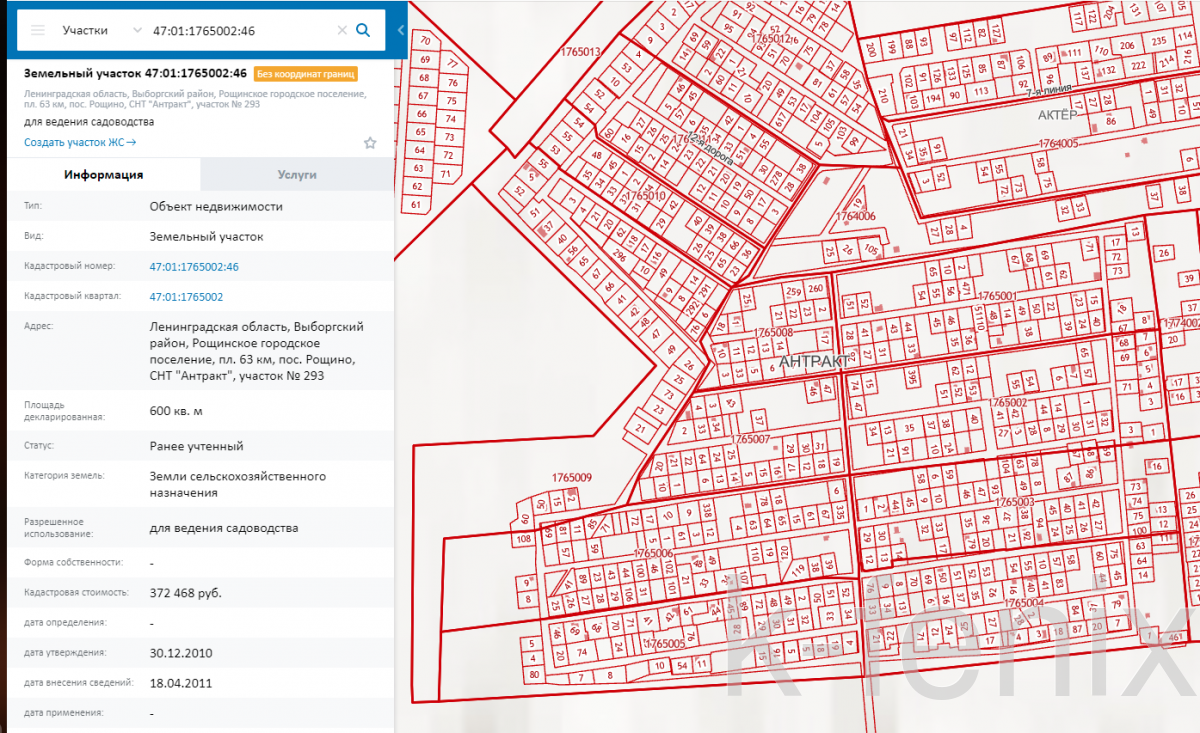
Task: Switch to the Информация tab
Action: pyautogui.click(x=103, y=174)
